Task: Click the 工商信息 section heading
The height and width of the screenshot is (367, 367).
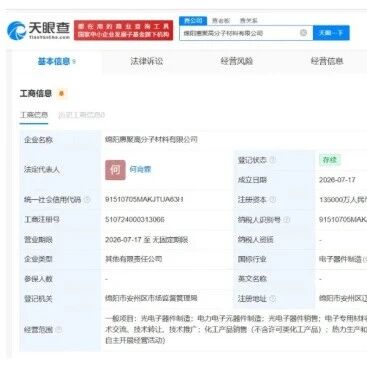Action: [x=36, y=93]
